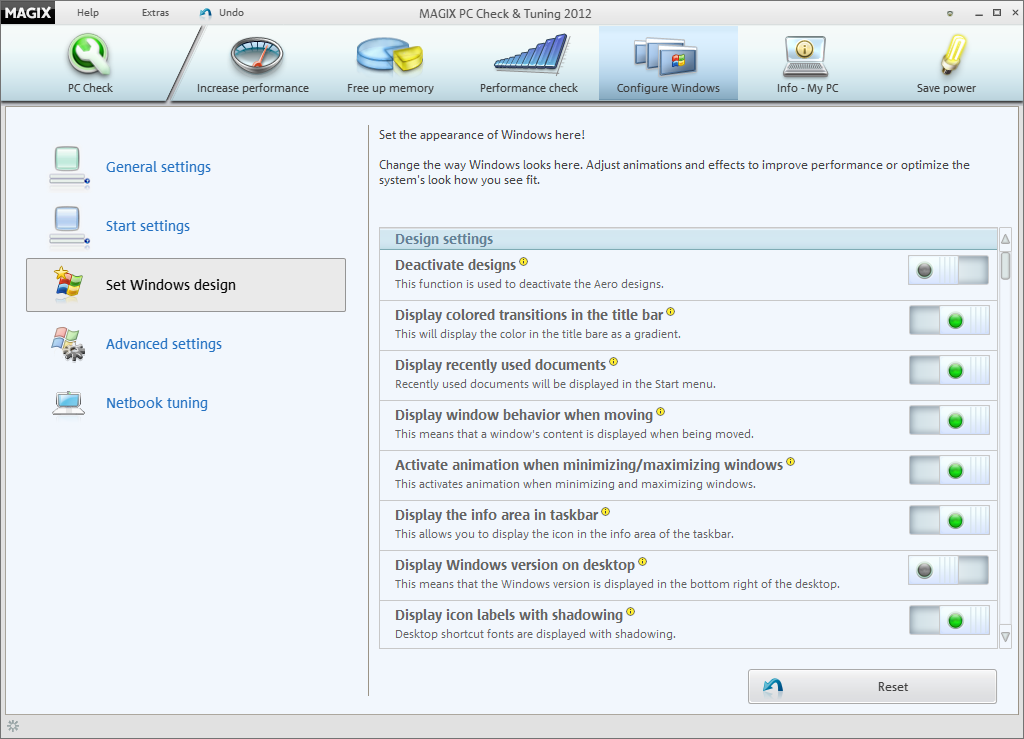Open Netbook tuning
The width and height of the screenshot is (1024, 739).
157,403
